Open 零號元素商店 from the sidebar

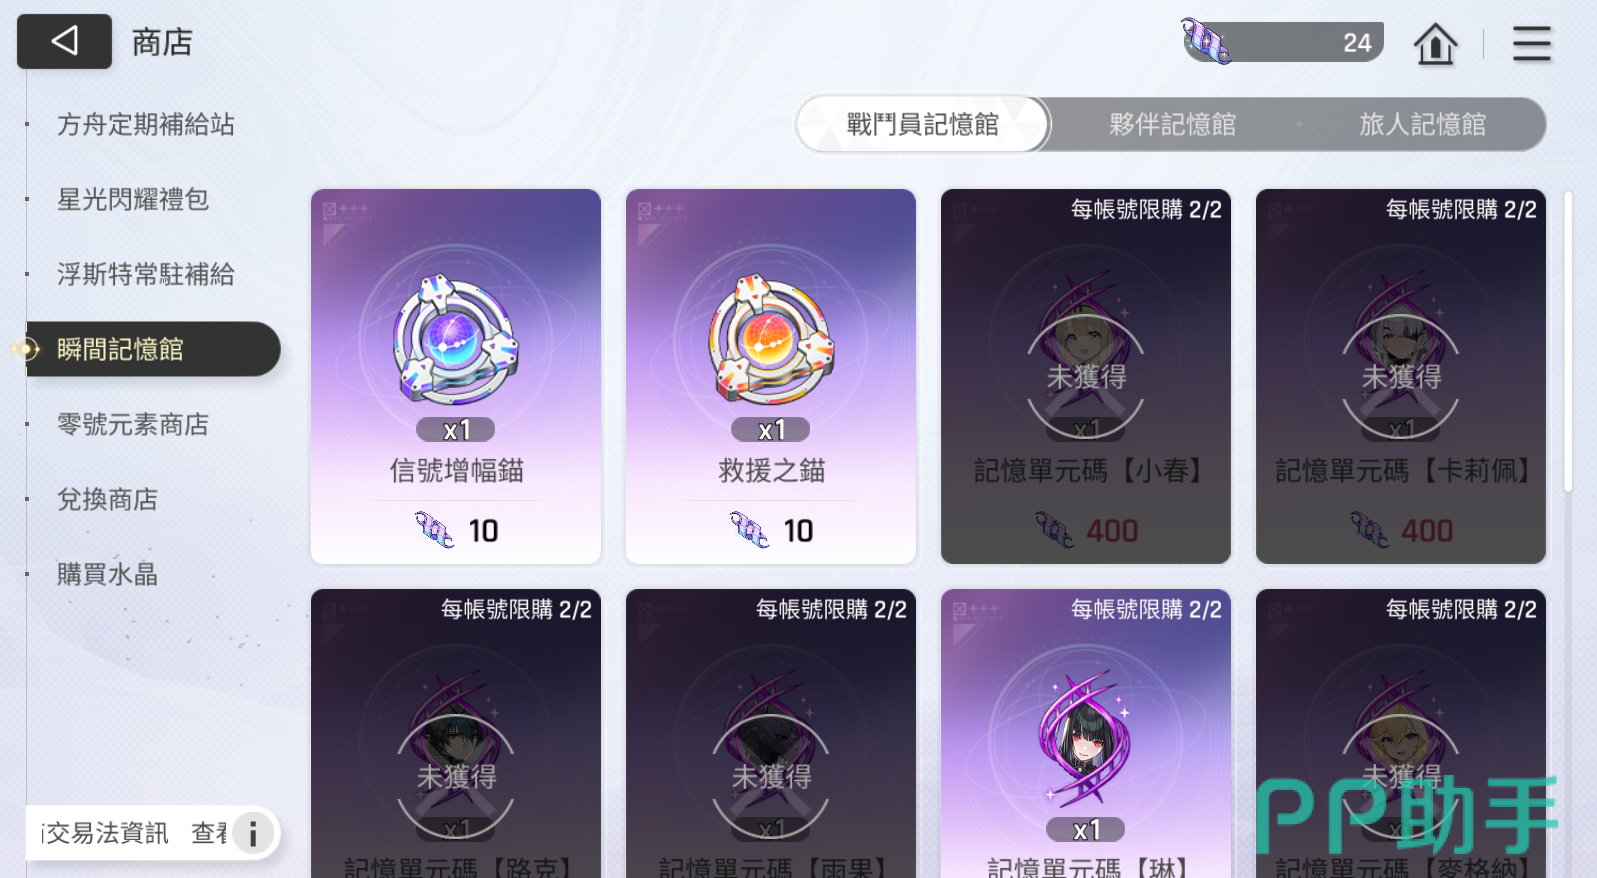pos(133,424)
